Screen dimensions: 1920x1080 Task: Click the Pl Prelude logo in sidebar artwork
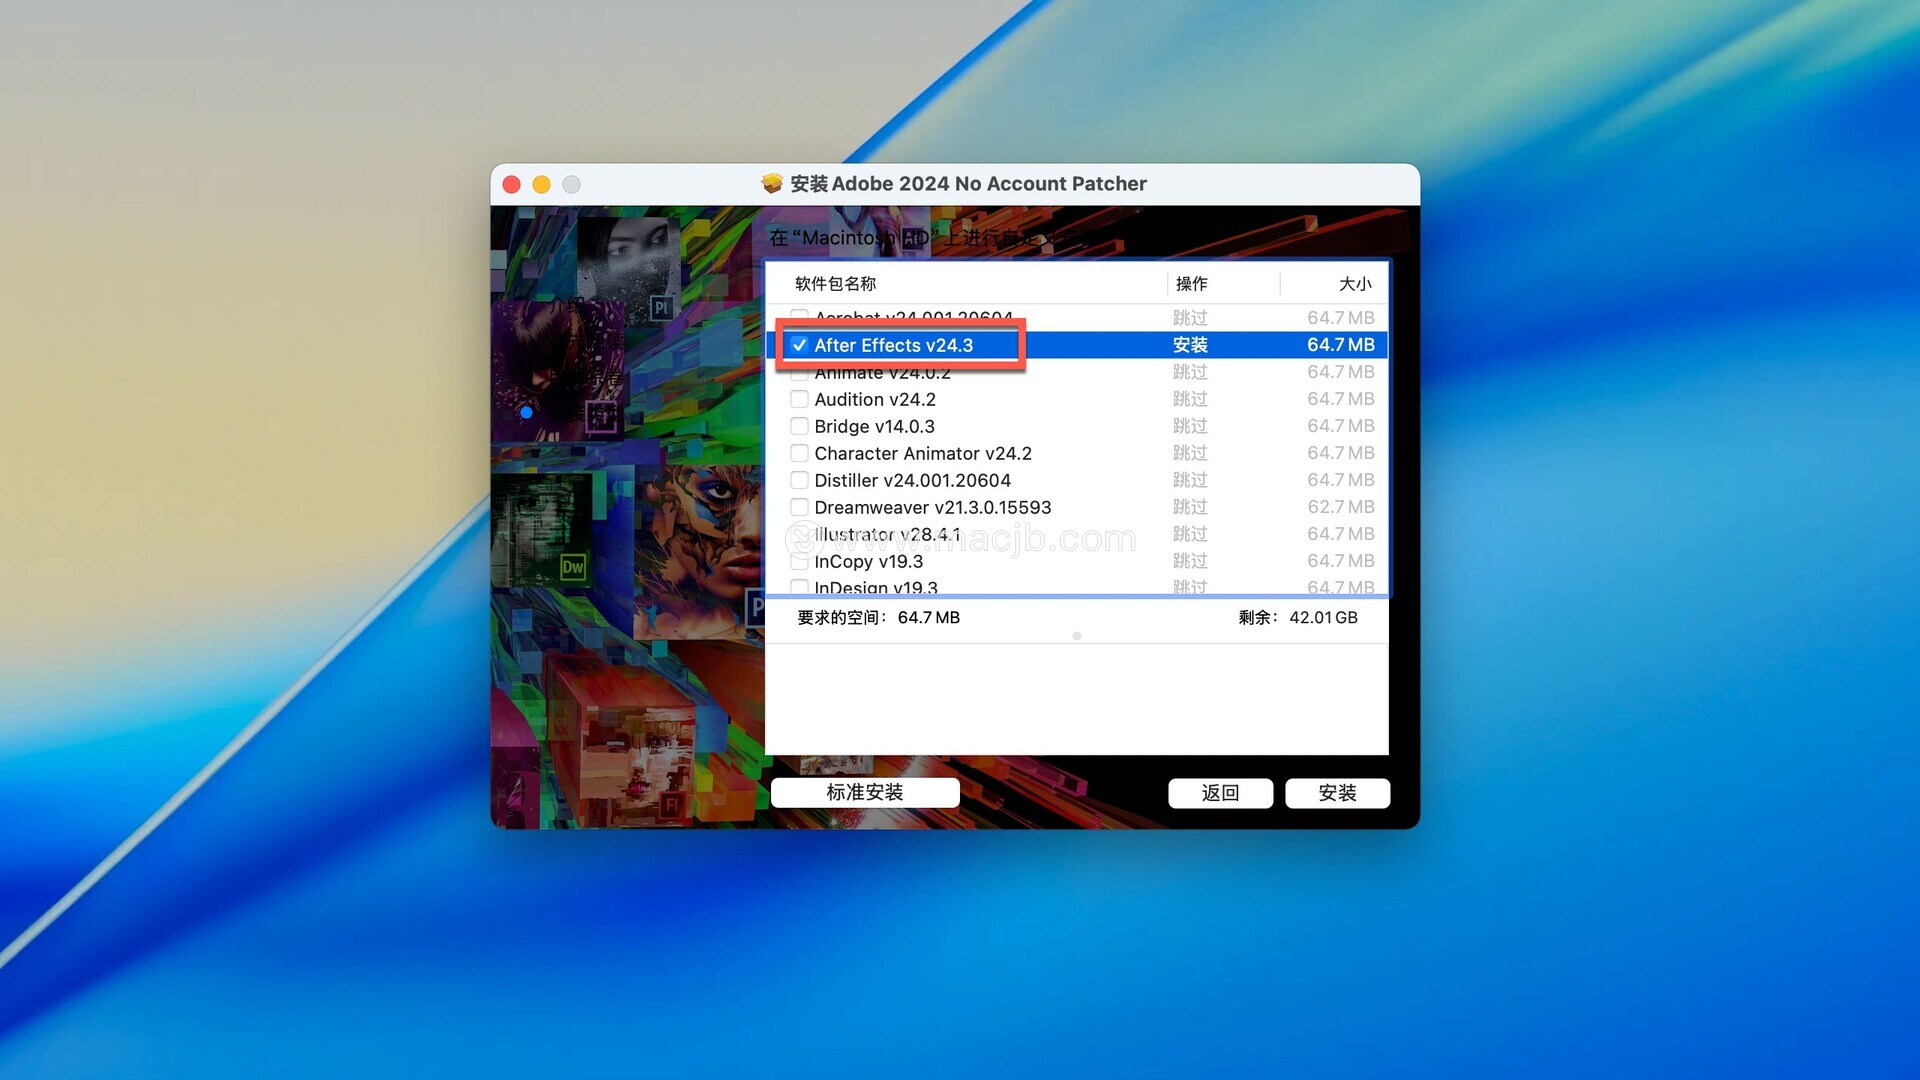click(x=661, y=308)
